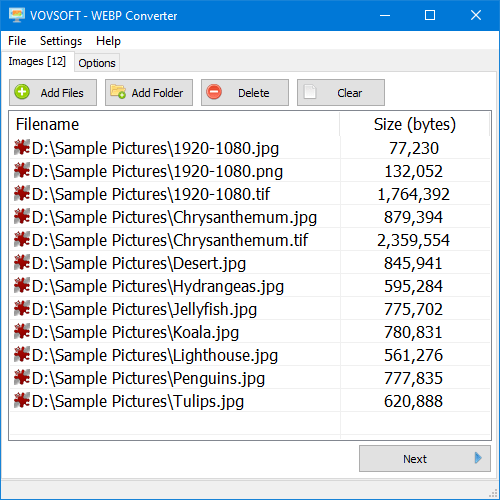Click the file icon beside Tulips.jpg
This screenshot has height=500, width=500.
pyautogui.click(x=22, y=400)
